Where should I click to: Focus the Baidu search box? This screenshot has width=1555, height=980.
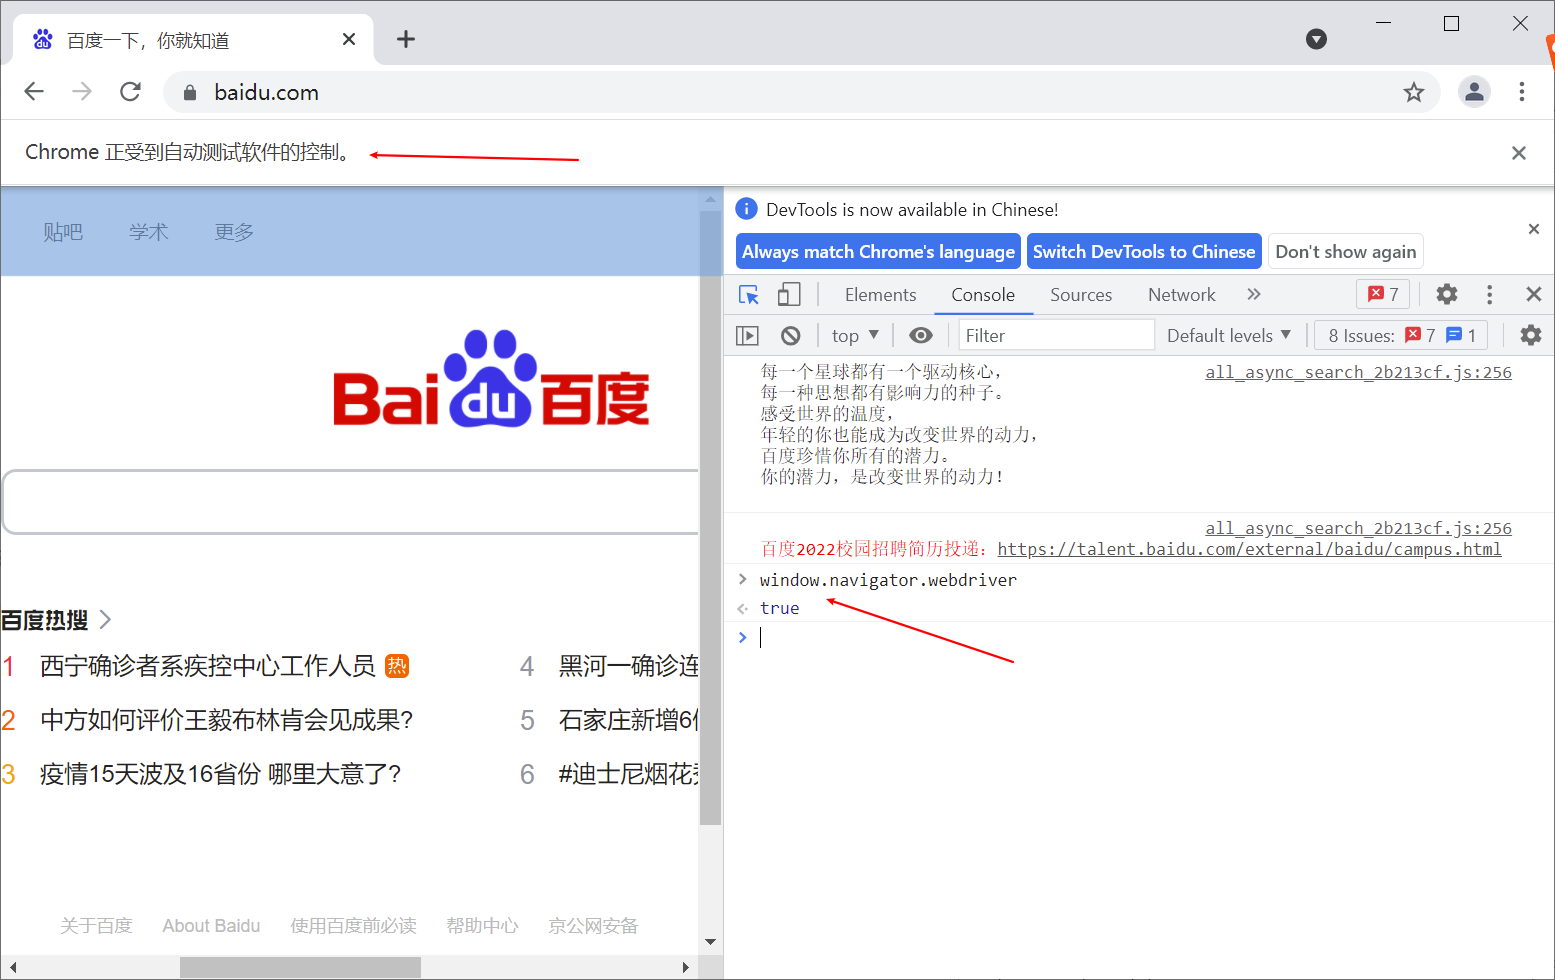tap(352, 502)
